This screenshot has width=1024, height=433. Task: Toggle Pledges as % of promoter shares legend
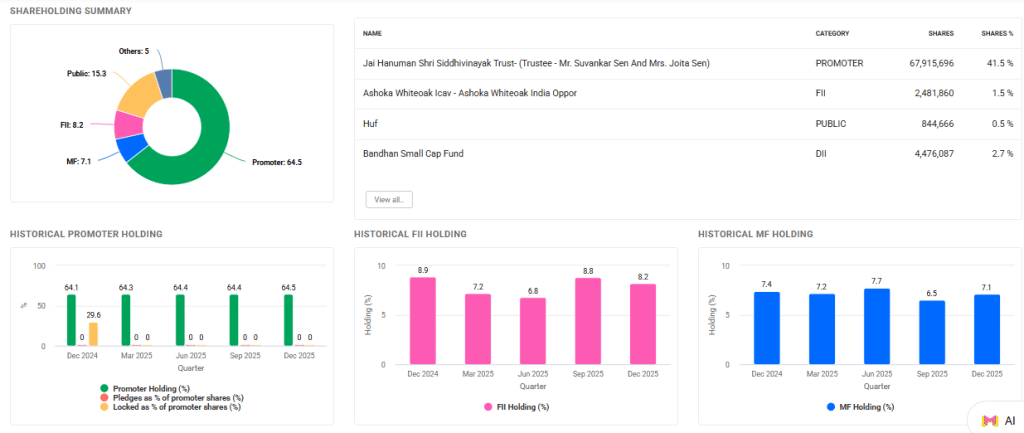(104, 397)
